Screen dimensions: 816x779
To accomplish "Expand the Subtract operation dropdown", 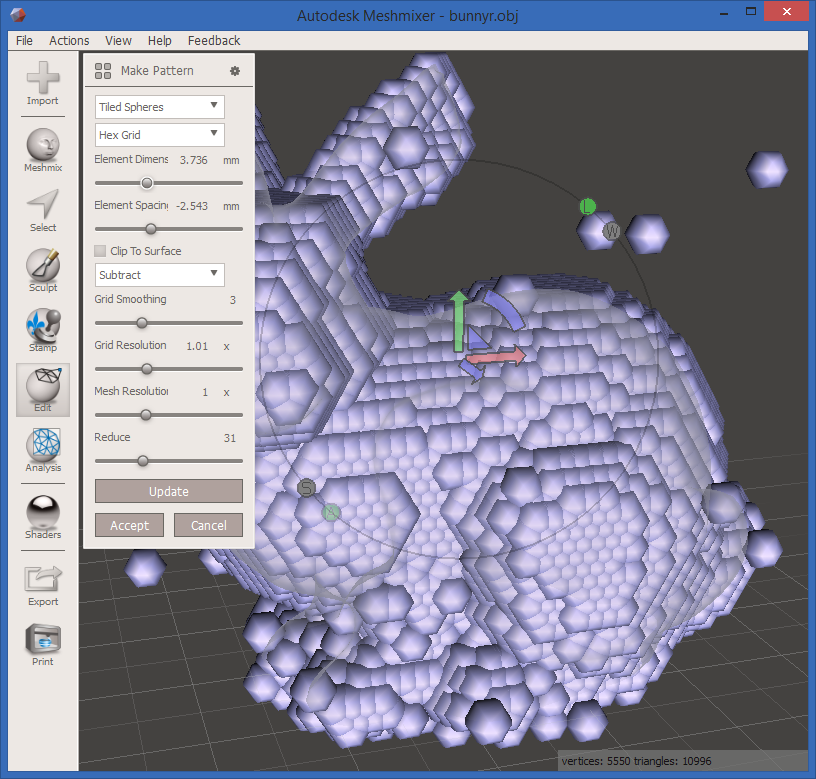I will tap(160, 275).
